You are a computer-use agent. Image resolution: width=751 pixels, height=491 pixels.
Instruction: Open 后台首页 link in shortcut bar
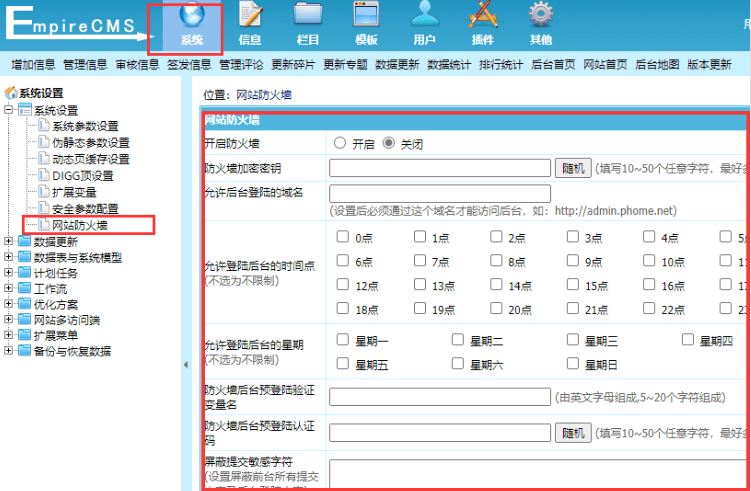(x=553, y=65)
